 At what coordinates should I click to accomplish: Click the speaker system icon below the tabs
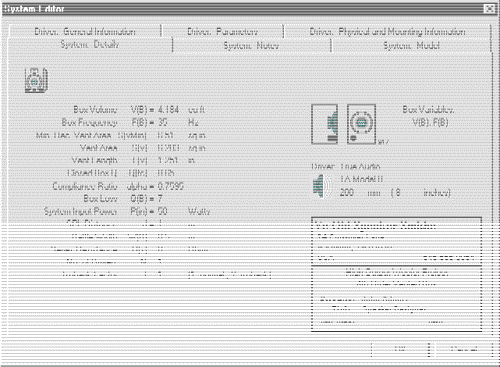(x=36, y=80)
